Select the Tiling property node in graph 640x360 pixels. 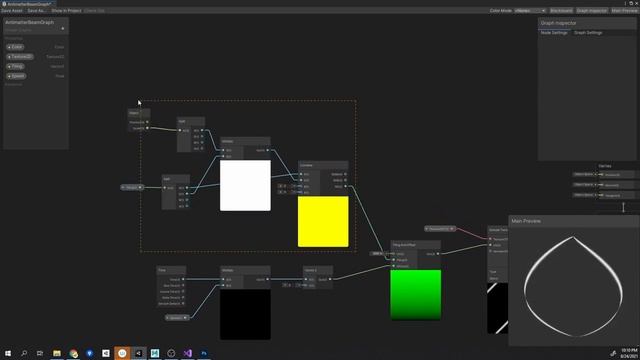click(x=132, y=187)
